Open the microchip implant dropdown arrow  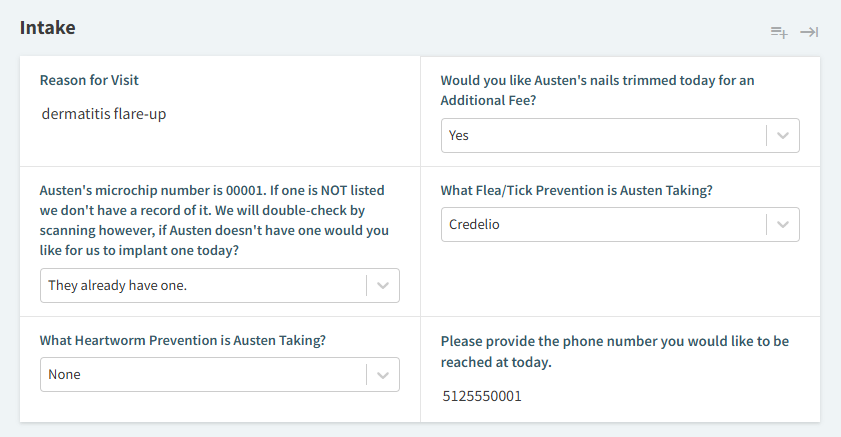[x=382, y=286]
